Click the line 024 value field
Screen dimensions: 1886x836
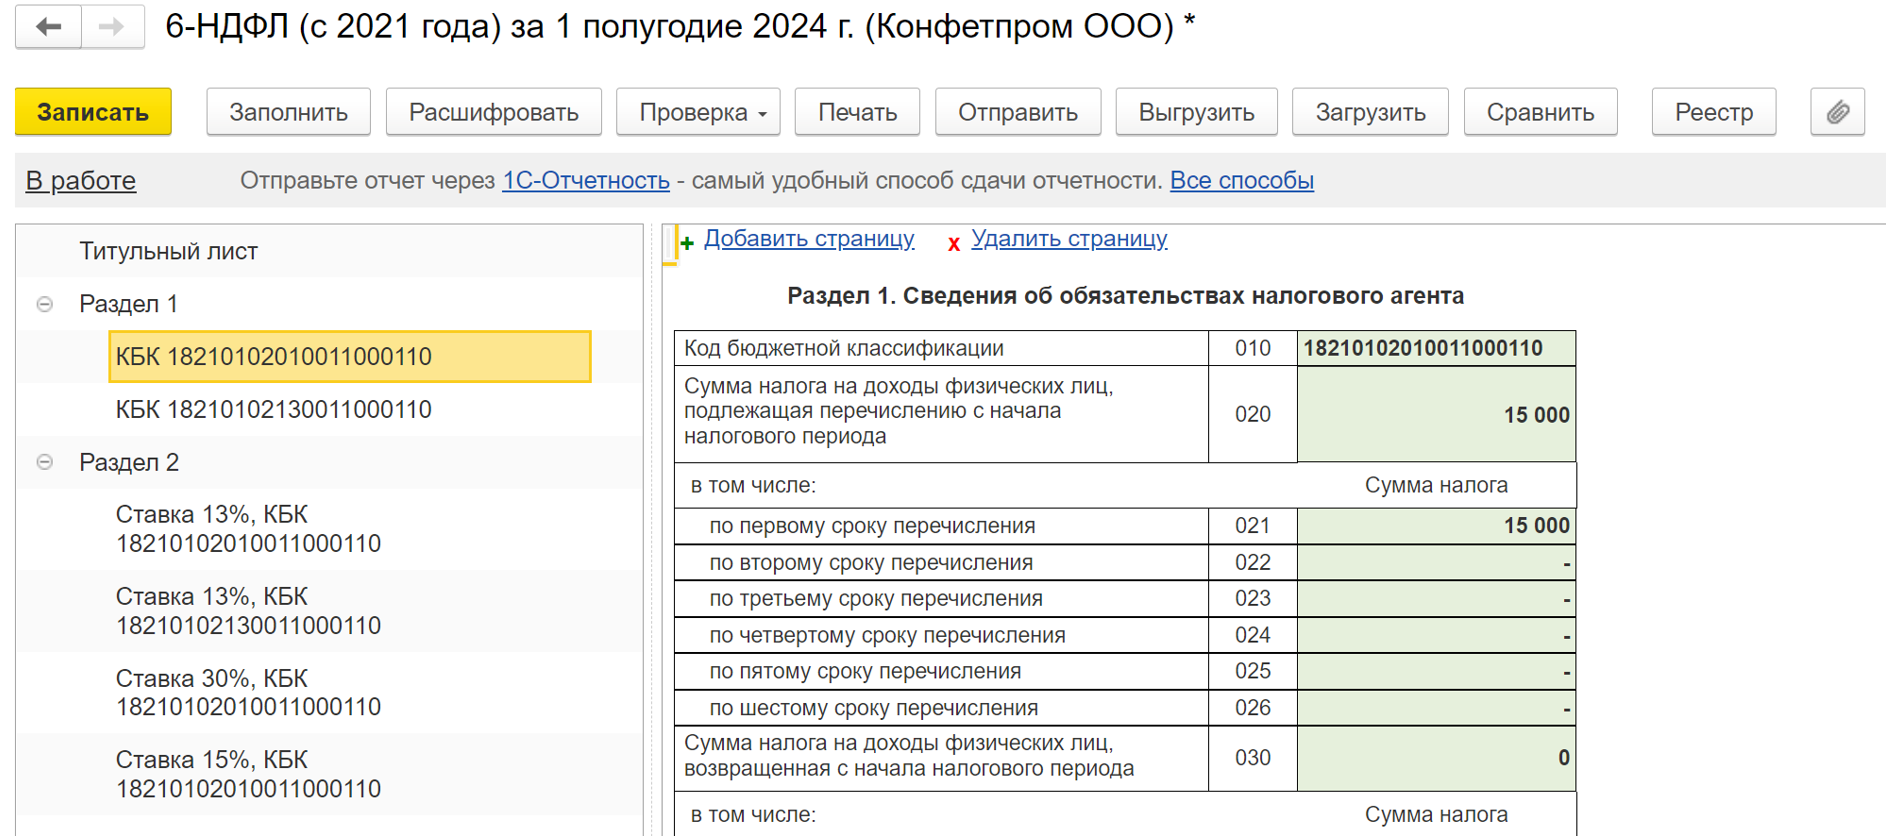click(x=1436, y=635)
